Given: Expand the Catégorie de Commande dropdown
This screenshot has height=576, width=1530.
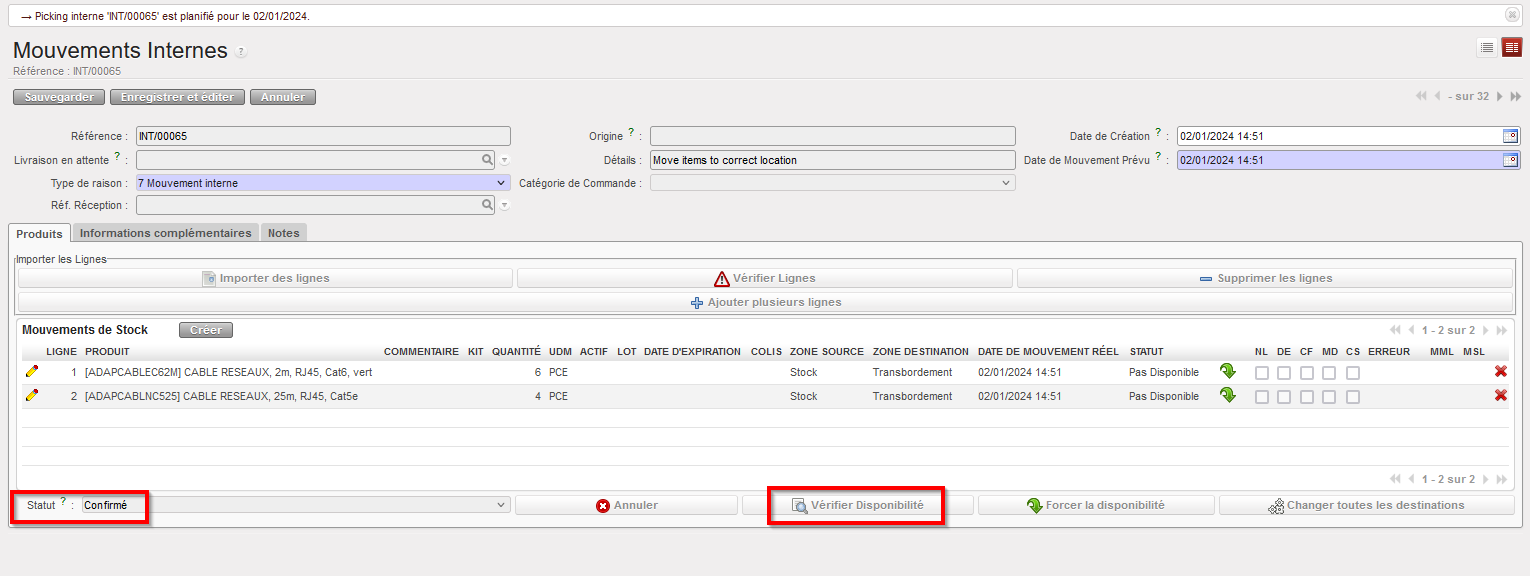Looking at the screenshot, I should tap(832, 183).
